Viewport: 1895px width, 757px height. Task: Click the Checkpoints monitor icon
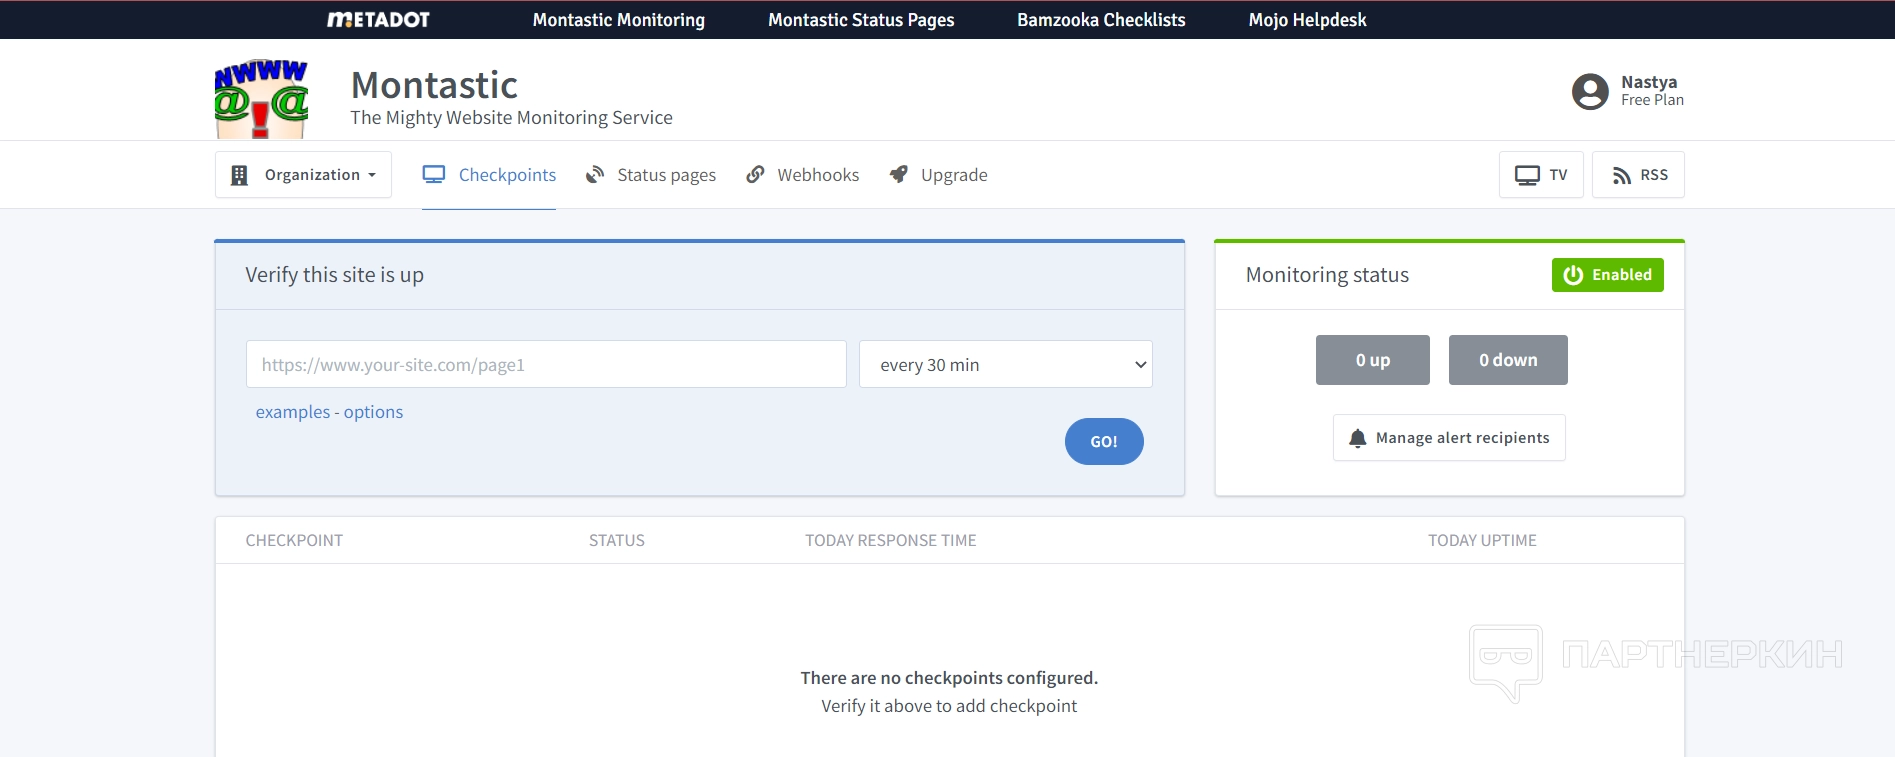pyautogui.click(x=434, y=174)
